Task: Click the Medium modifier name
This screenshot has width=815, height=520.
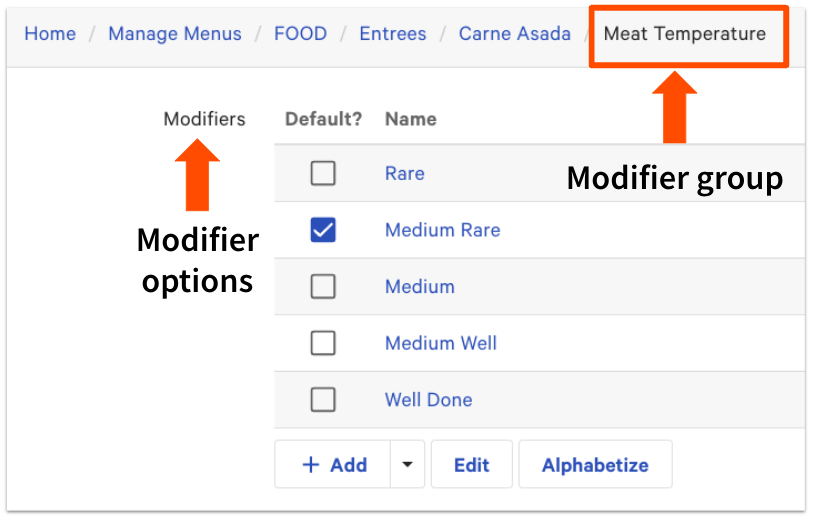Action: tap(420, 287)
